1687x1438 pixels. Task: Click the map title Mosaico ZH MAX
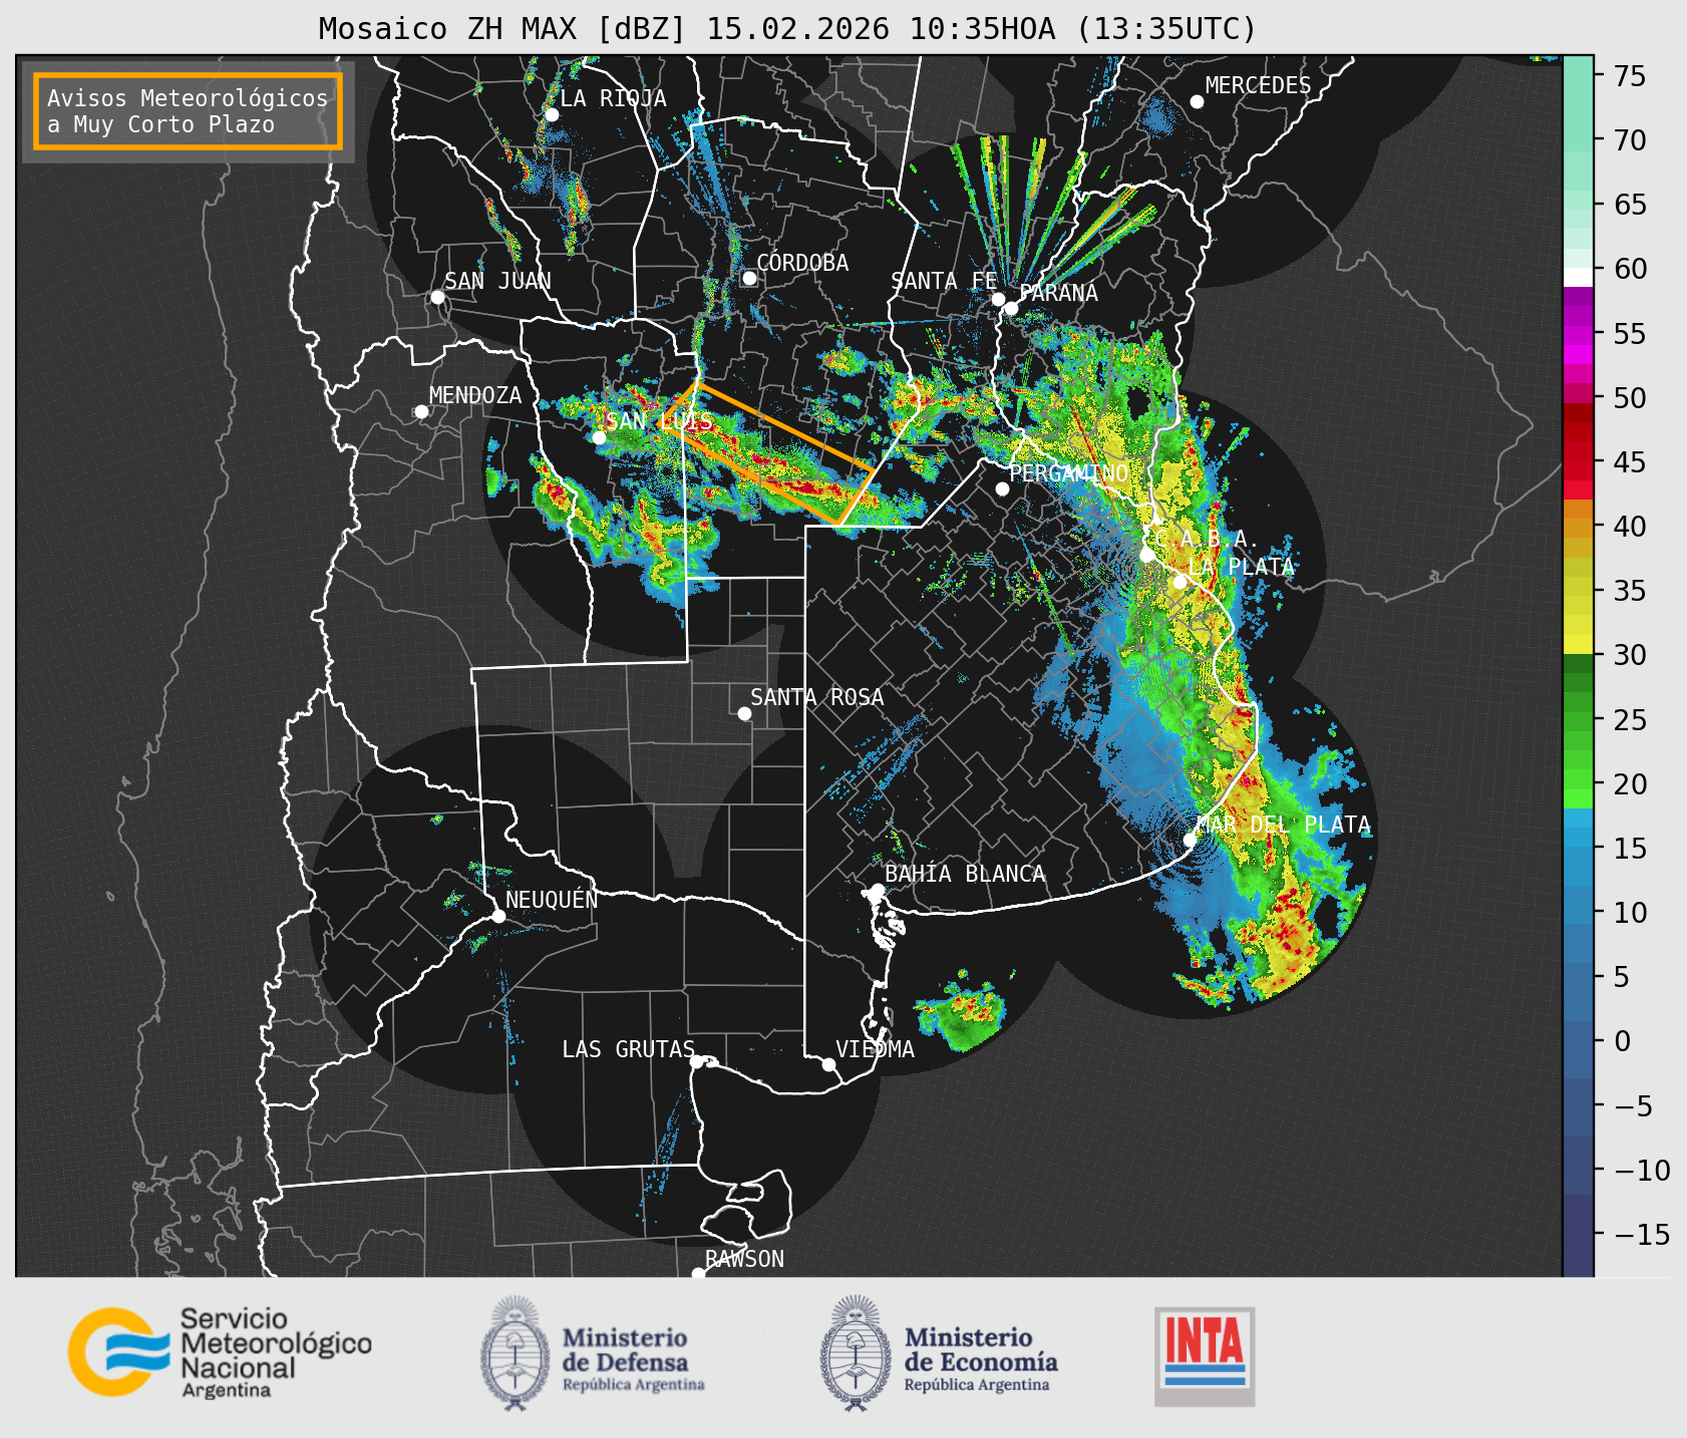click(x=787, y=29)
